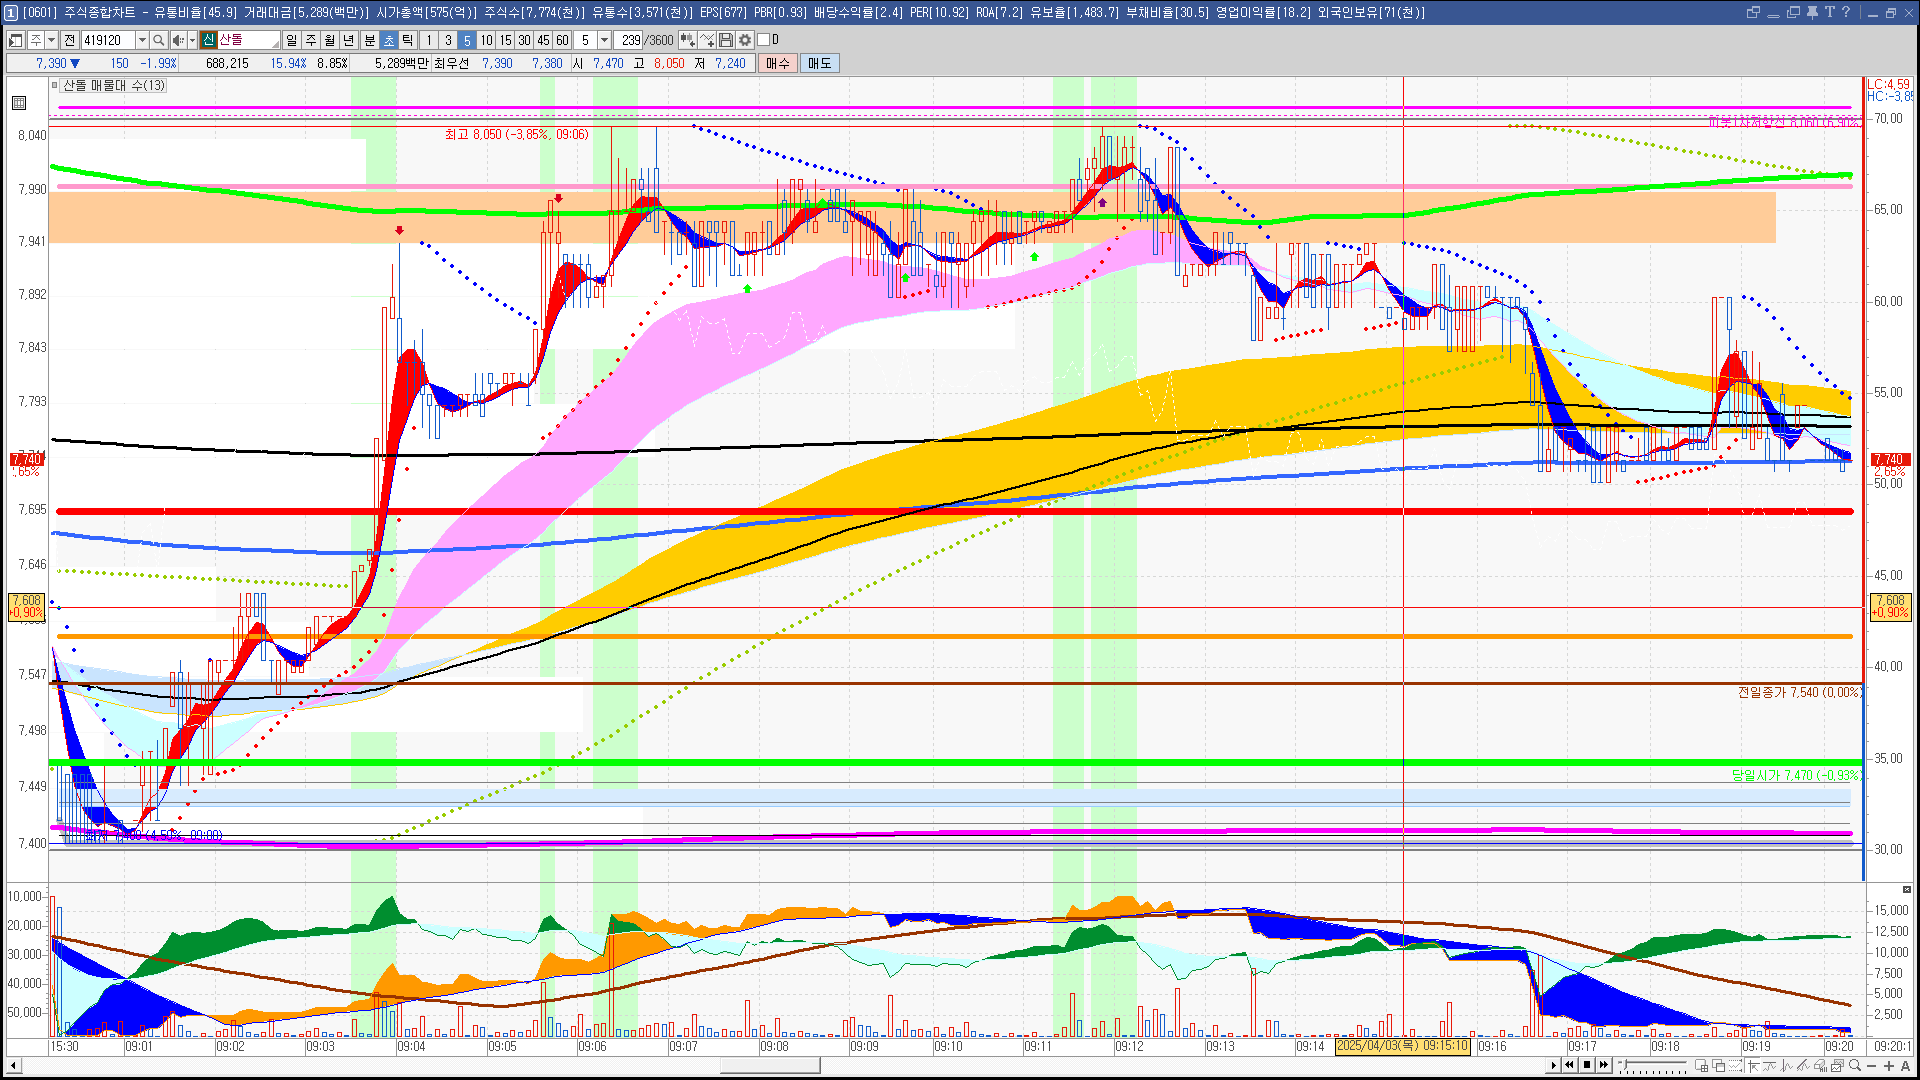Click the stock search magnifier icon
Image resolution: width=1920 pixels, height=1080 pixels.
(158, 40)
